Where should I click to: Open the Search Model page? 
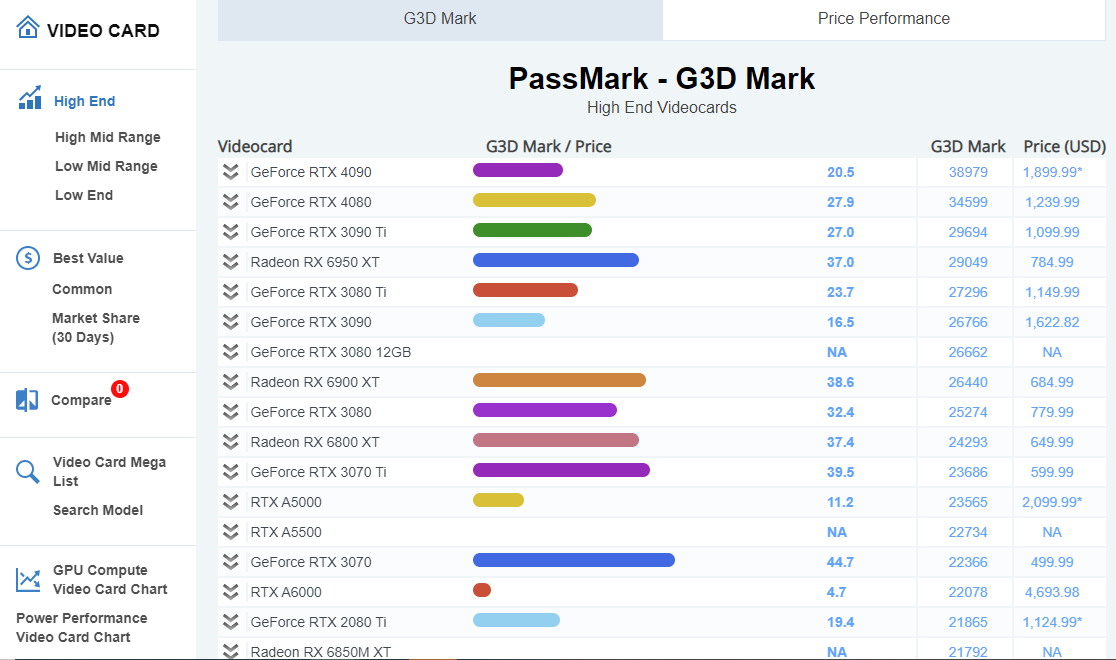(x=98, y=510)
